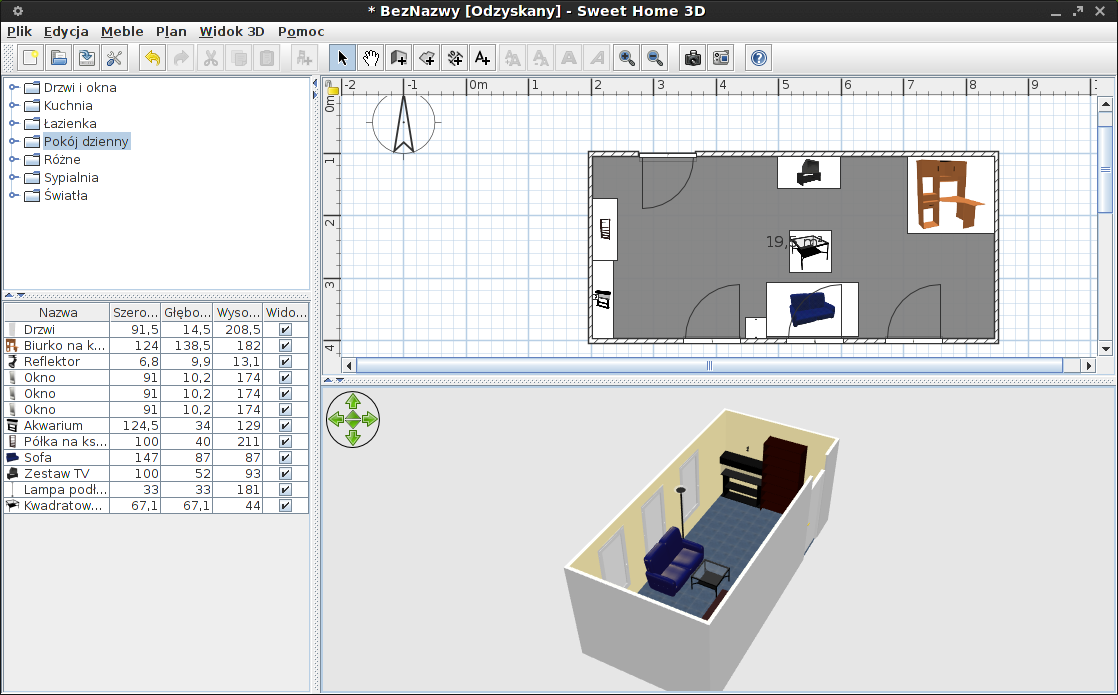Expand the Pokój dzienny folder

(x=13, y=141)
